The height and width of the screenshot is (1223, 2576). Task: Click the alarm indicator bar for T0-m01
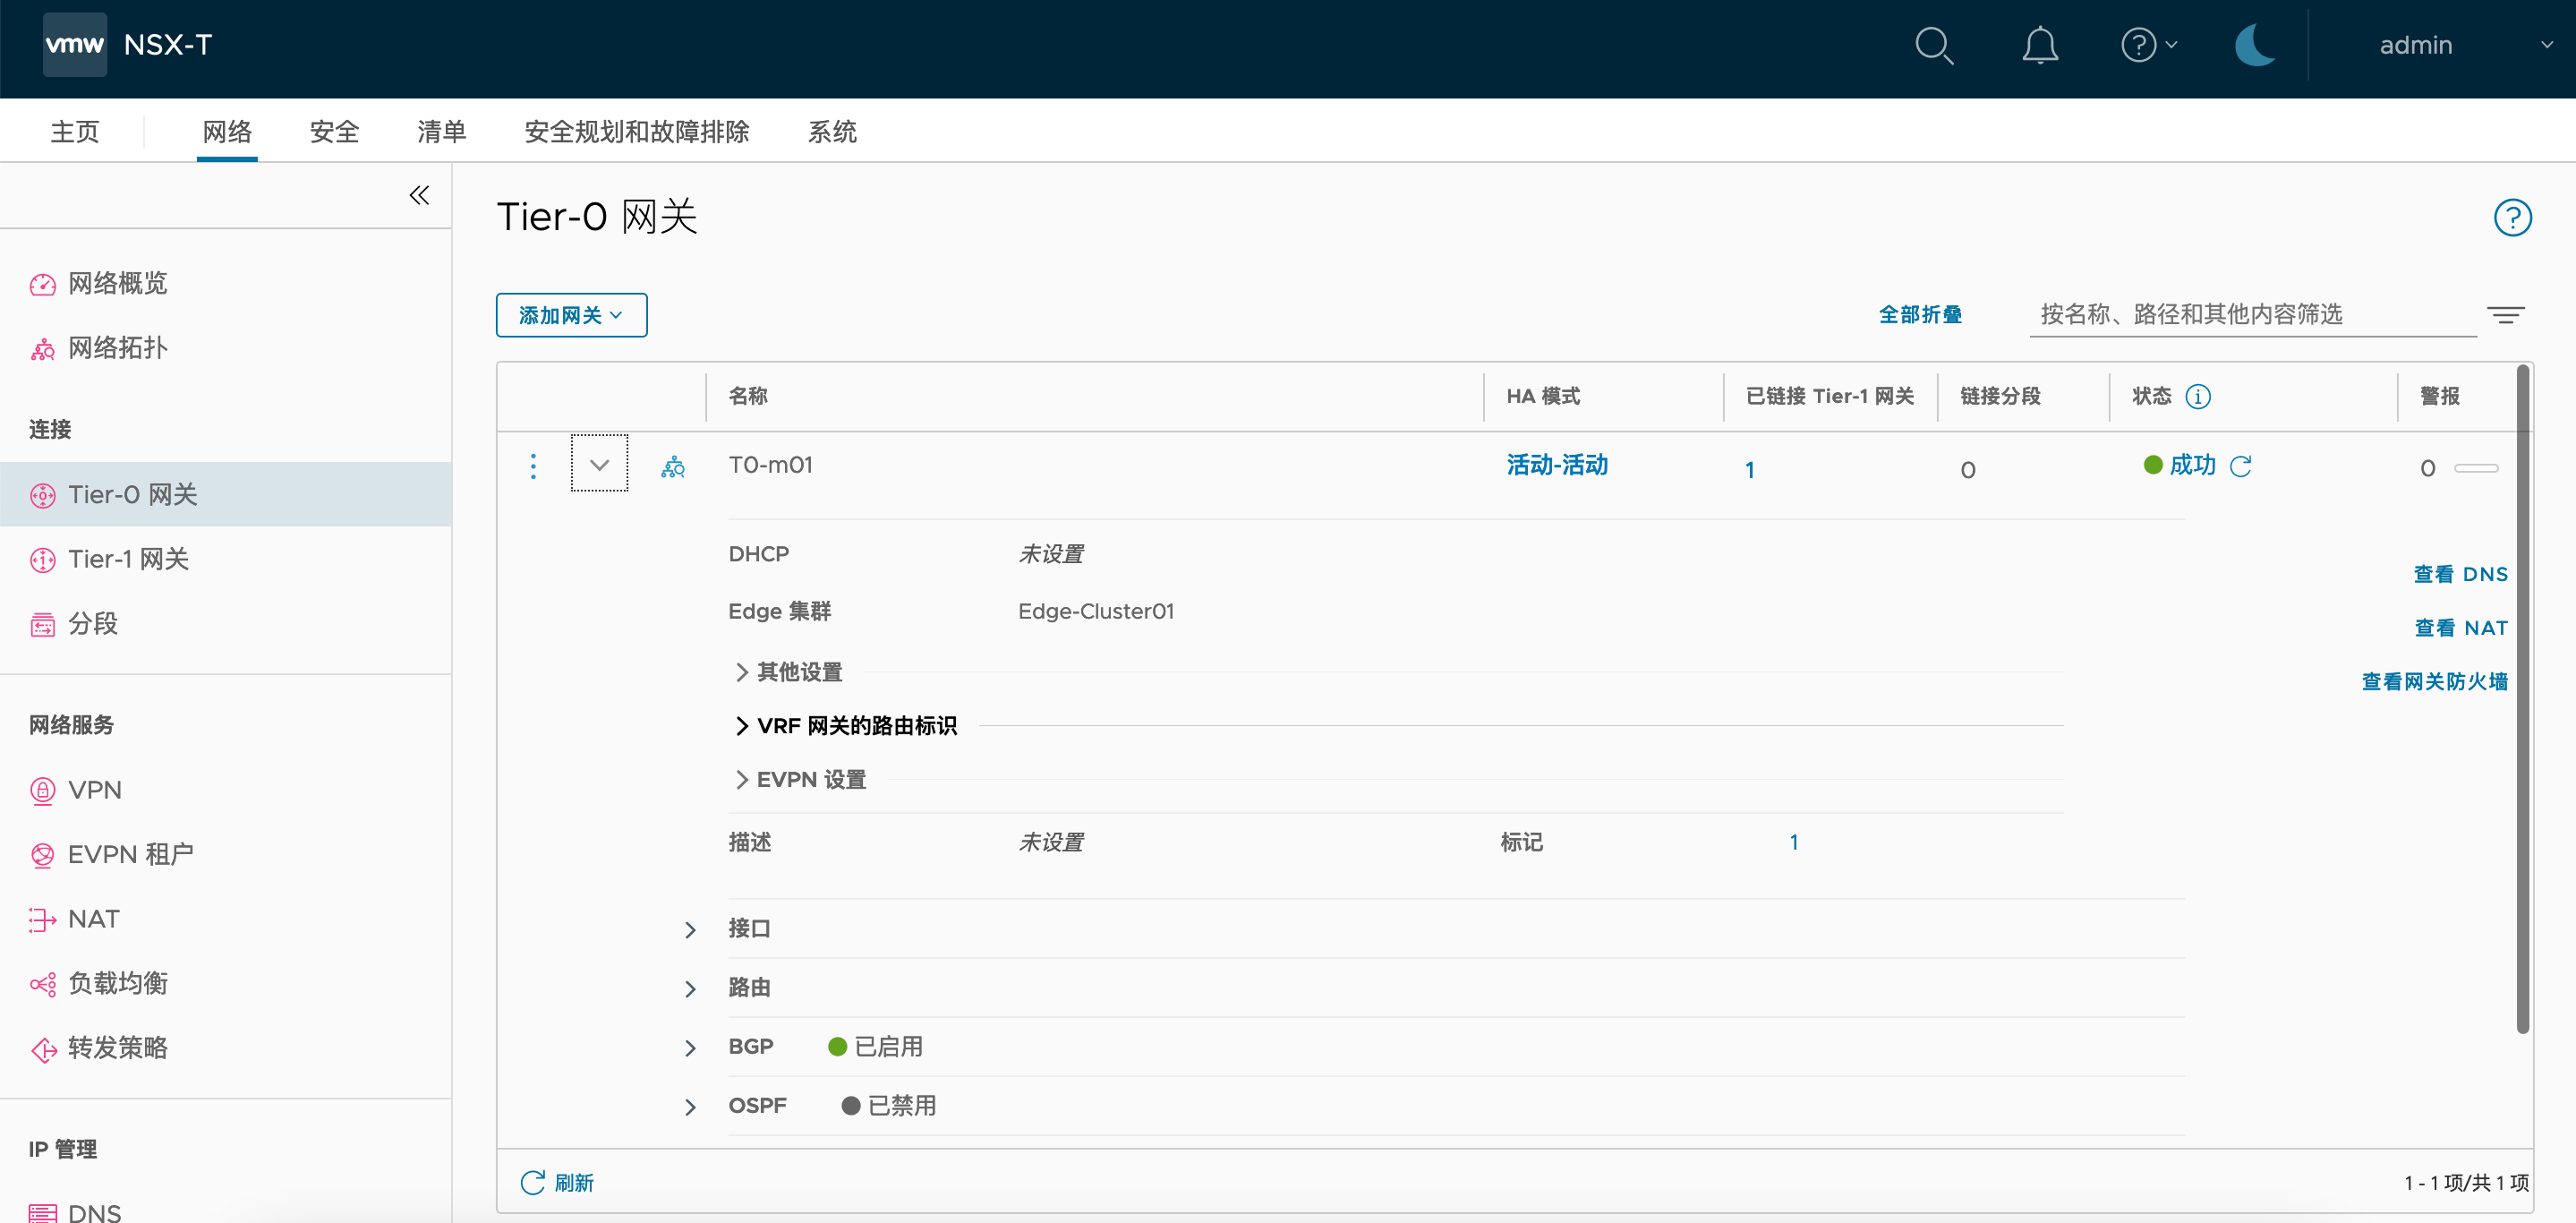pyautogui.click(x=2476, y=468)
